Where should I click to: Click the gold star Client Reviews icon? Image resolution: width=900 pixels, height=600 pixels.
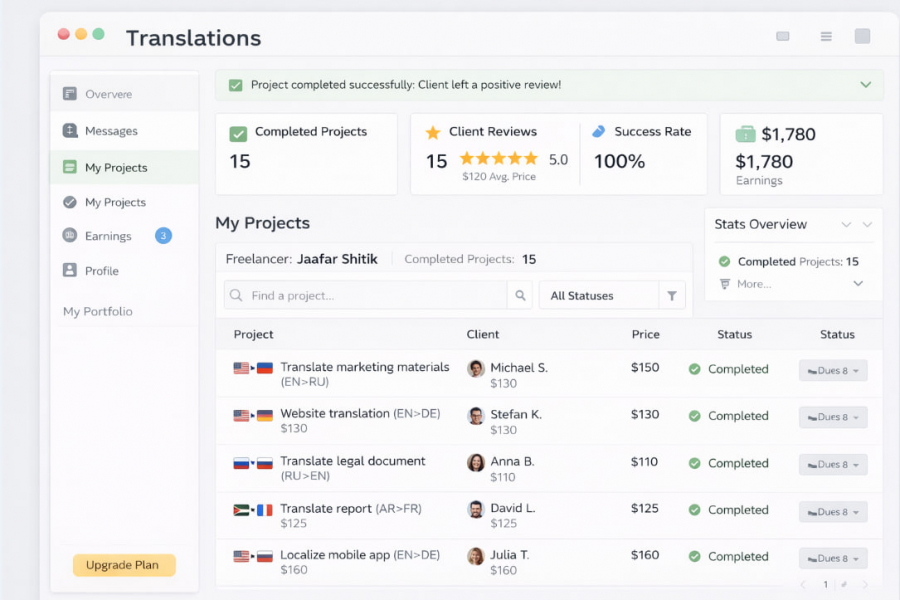433,132
